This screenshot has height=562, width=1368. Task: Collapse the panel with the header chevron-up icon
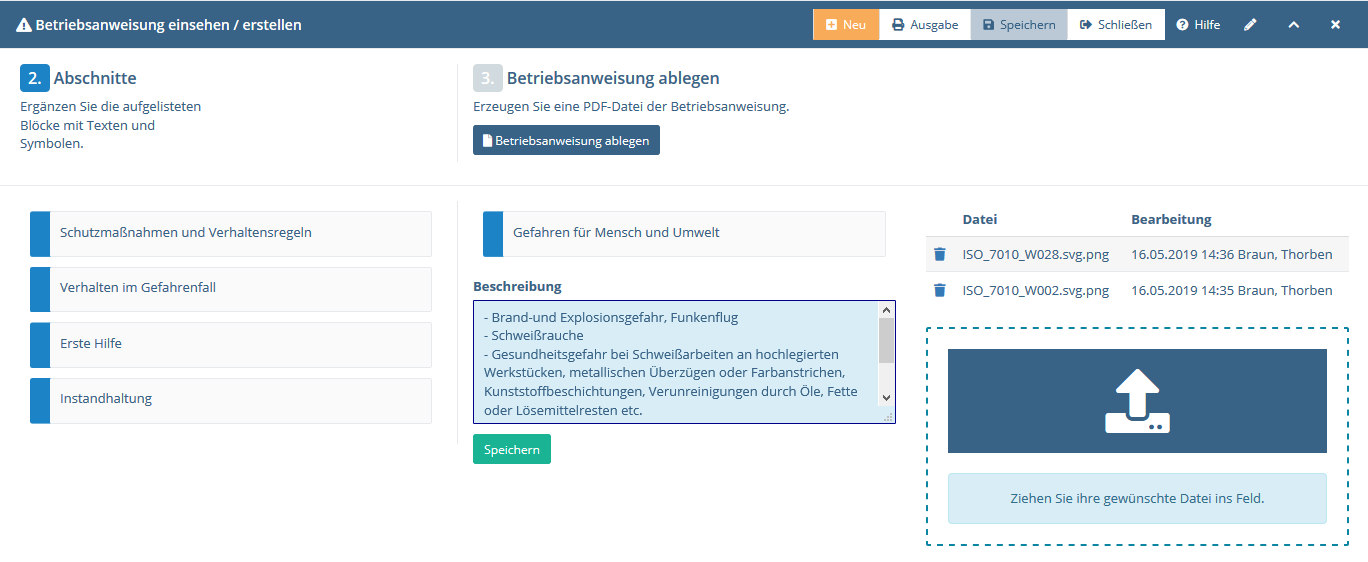[1293, 25]
